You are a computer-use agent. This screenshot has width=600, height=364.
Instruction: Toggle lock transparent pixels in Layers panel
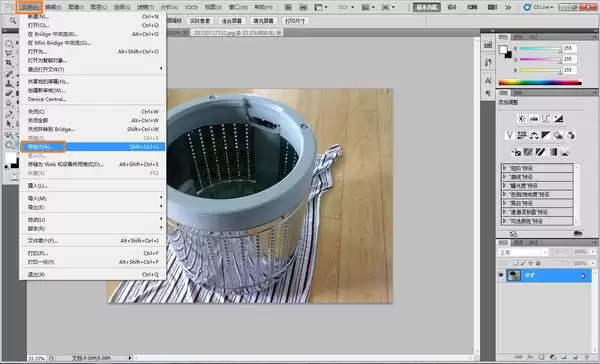(x=515, y=263)
